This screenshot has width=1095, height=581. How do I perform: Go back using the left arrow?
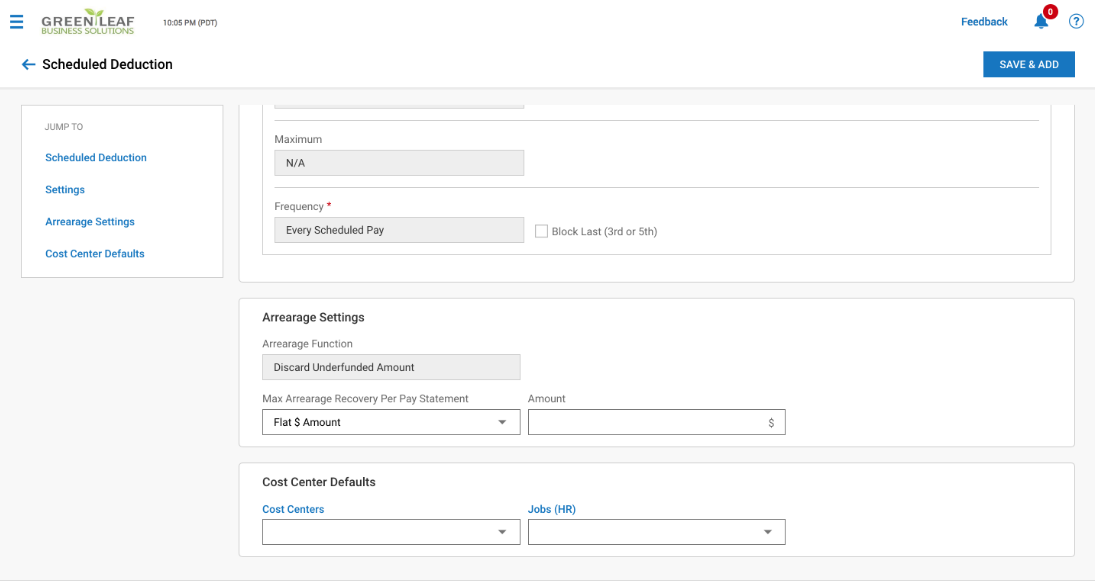(28, 65)
